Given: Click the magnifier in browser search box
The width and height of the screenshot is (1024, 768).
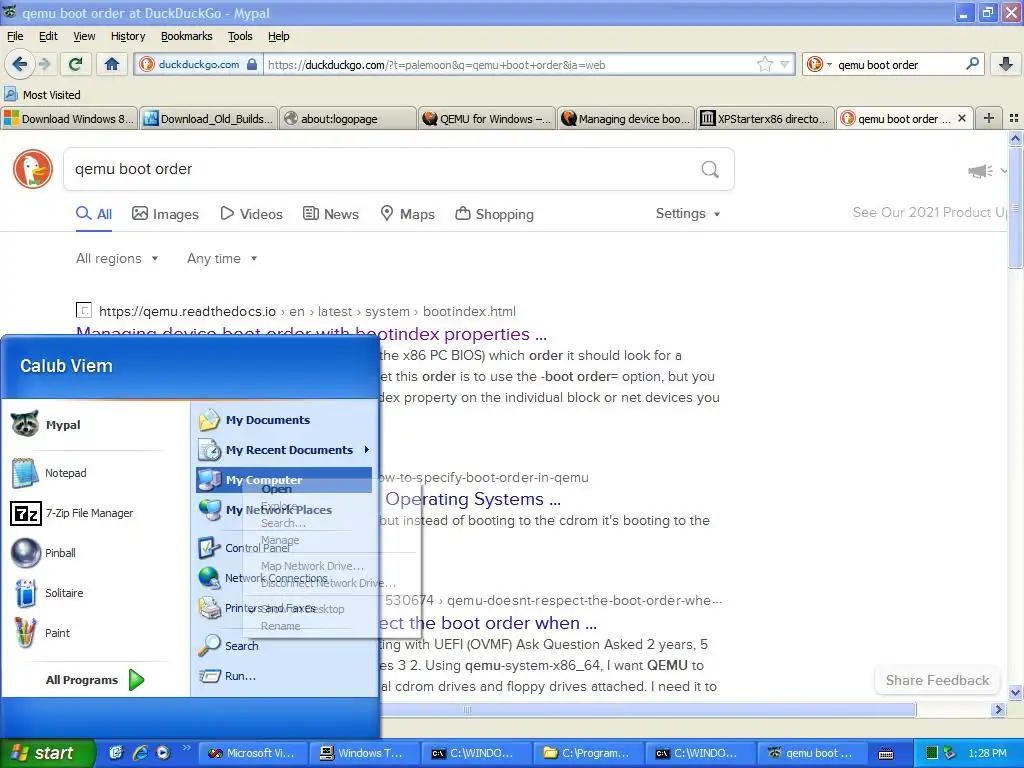Looking at the screenshot, I should (972, 64).
